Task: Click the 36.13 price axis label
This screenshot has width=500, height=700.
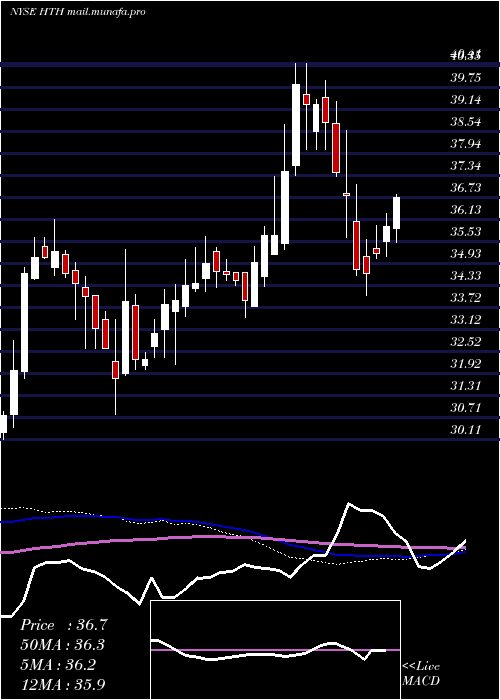Action: click(466, 209)
